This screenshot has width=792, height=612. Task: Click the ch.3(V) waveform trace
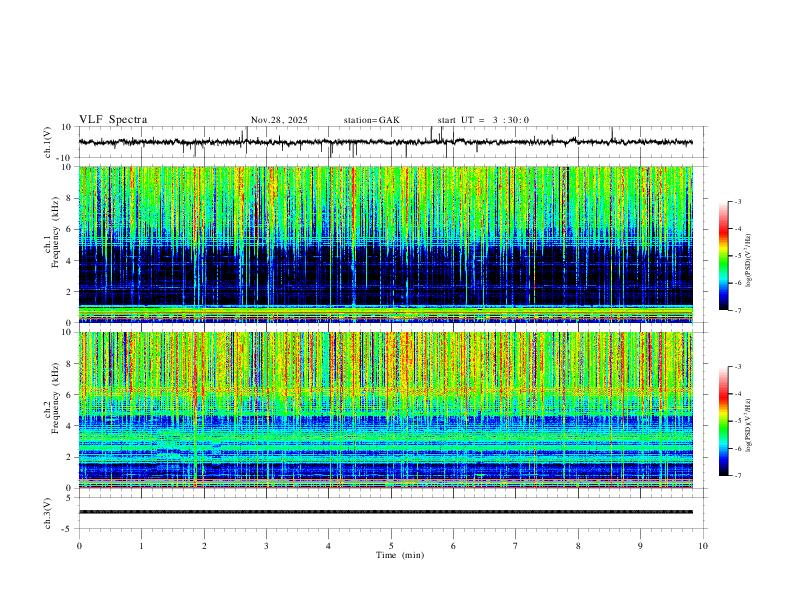coord(386,512)
